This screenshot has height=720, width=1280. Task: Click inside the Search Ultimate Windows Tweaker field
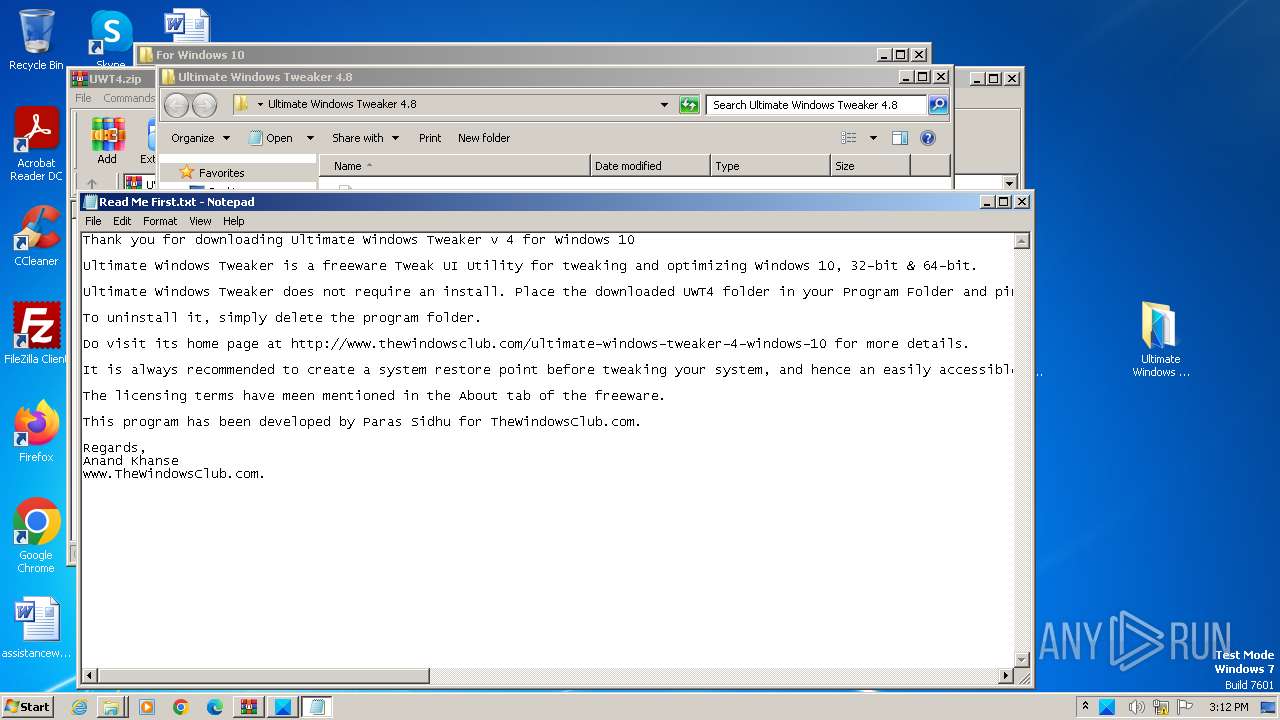(816, 105)
